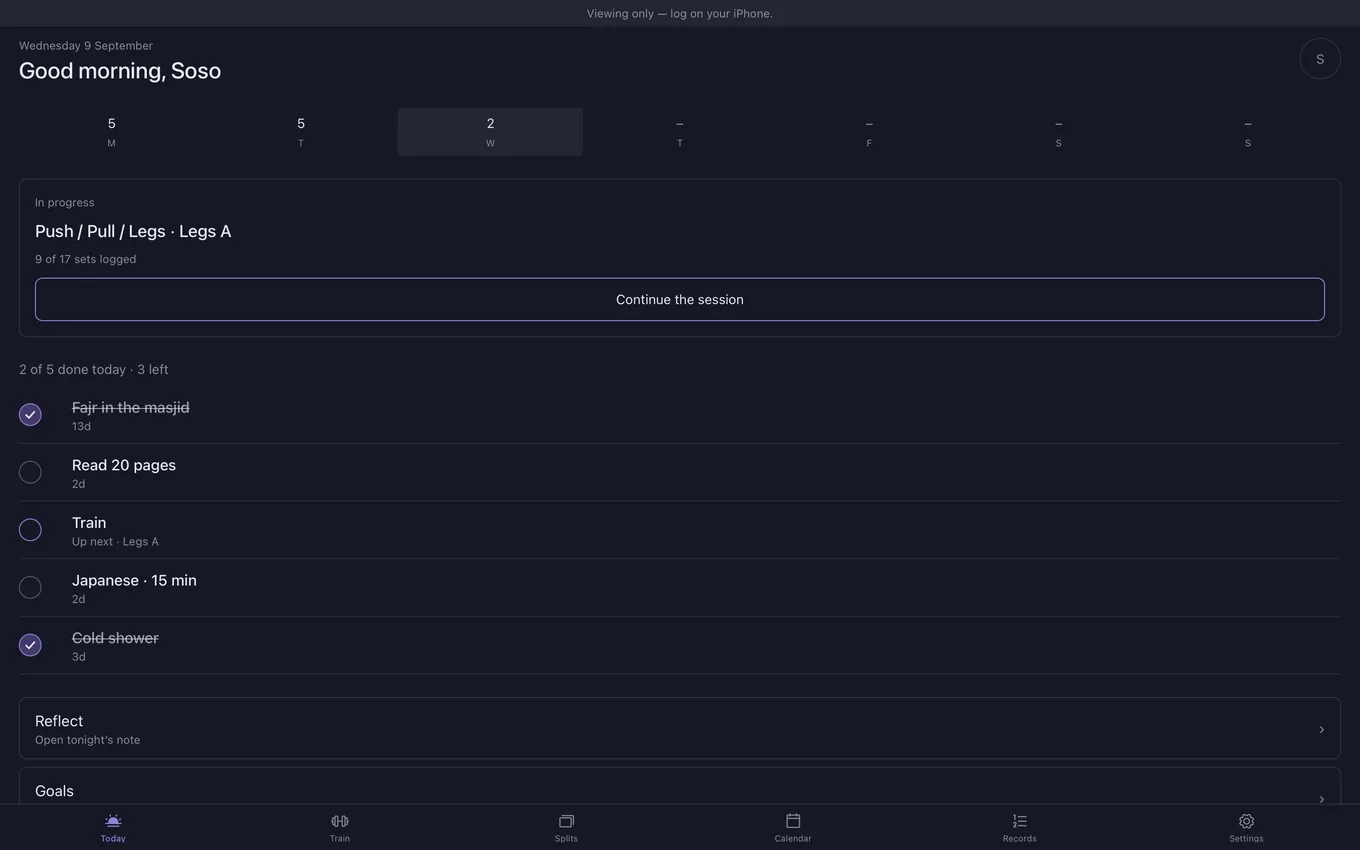Expand the Goals card chevron
The width and height of the screenshot is (1360, 850).
pyautogui.click(x=1321, y=799)
